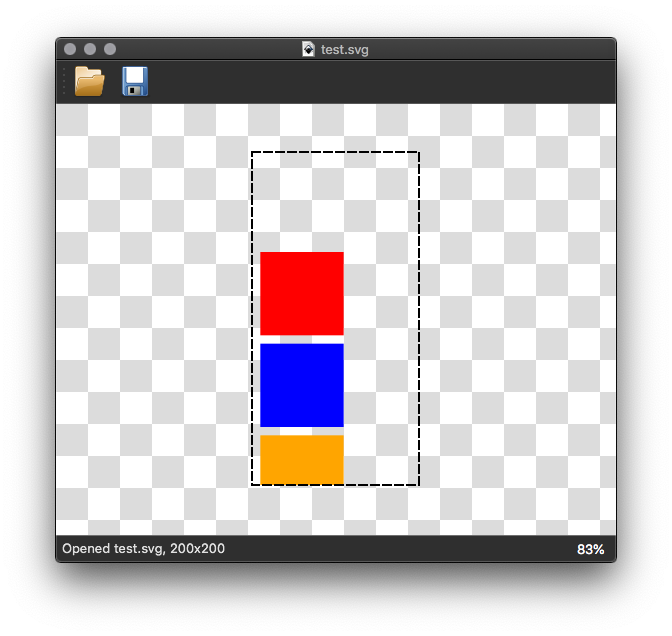This screenshot has width=672, height=636.
Task: Save the file with the floppy disk icon
Action: [x=135, y=81]
